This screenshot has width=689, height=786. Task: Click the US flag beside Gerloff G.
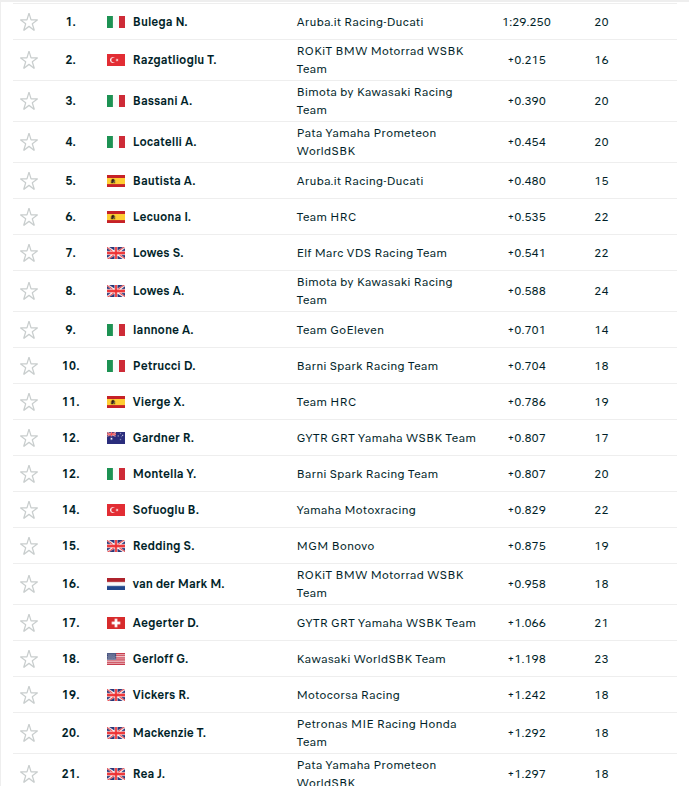(x=116, y=659)
